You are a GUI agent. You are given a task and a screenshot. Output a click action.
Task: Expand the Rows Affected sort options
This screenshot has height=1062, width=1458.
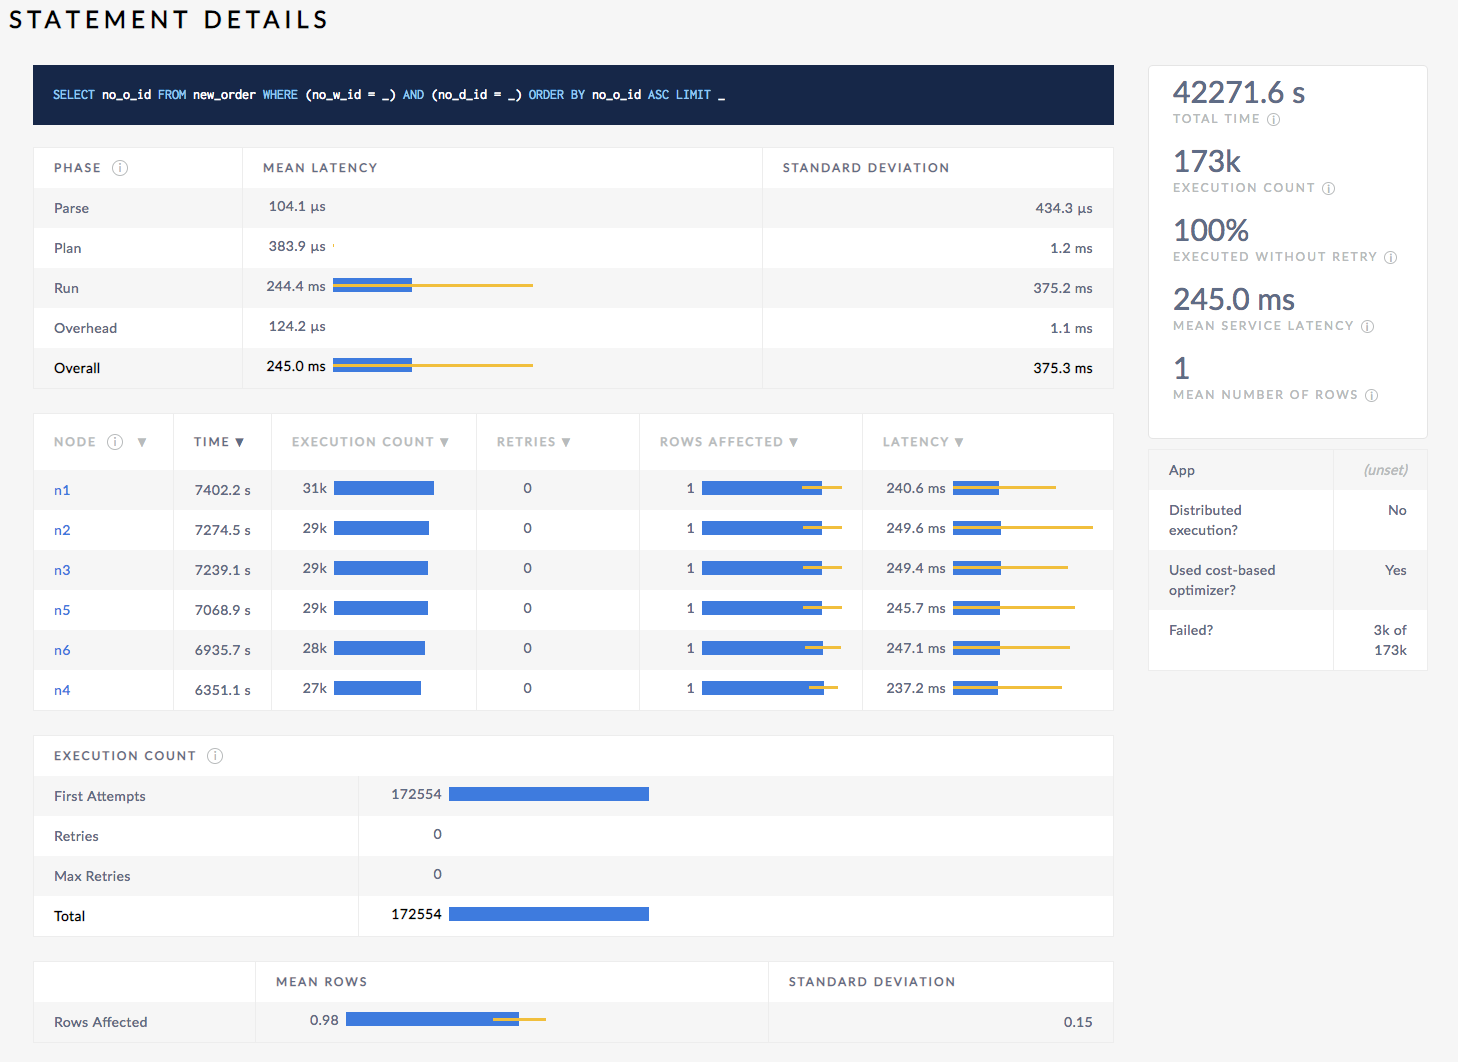tap(794, 441)
